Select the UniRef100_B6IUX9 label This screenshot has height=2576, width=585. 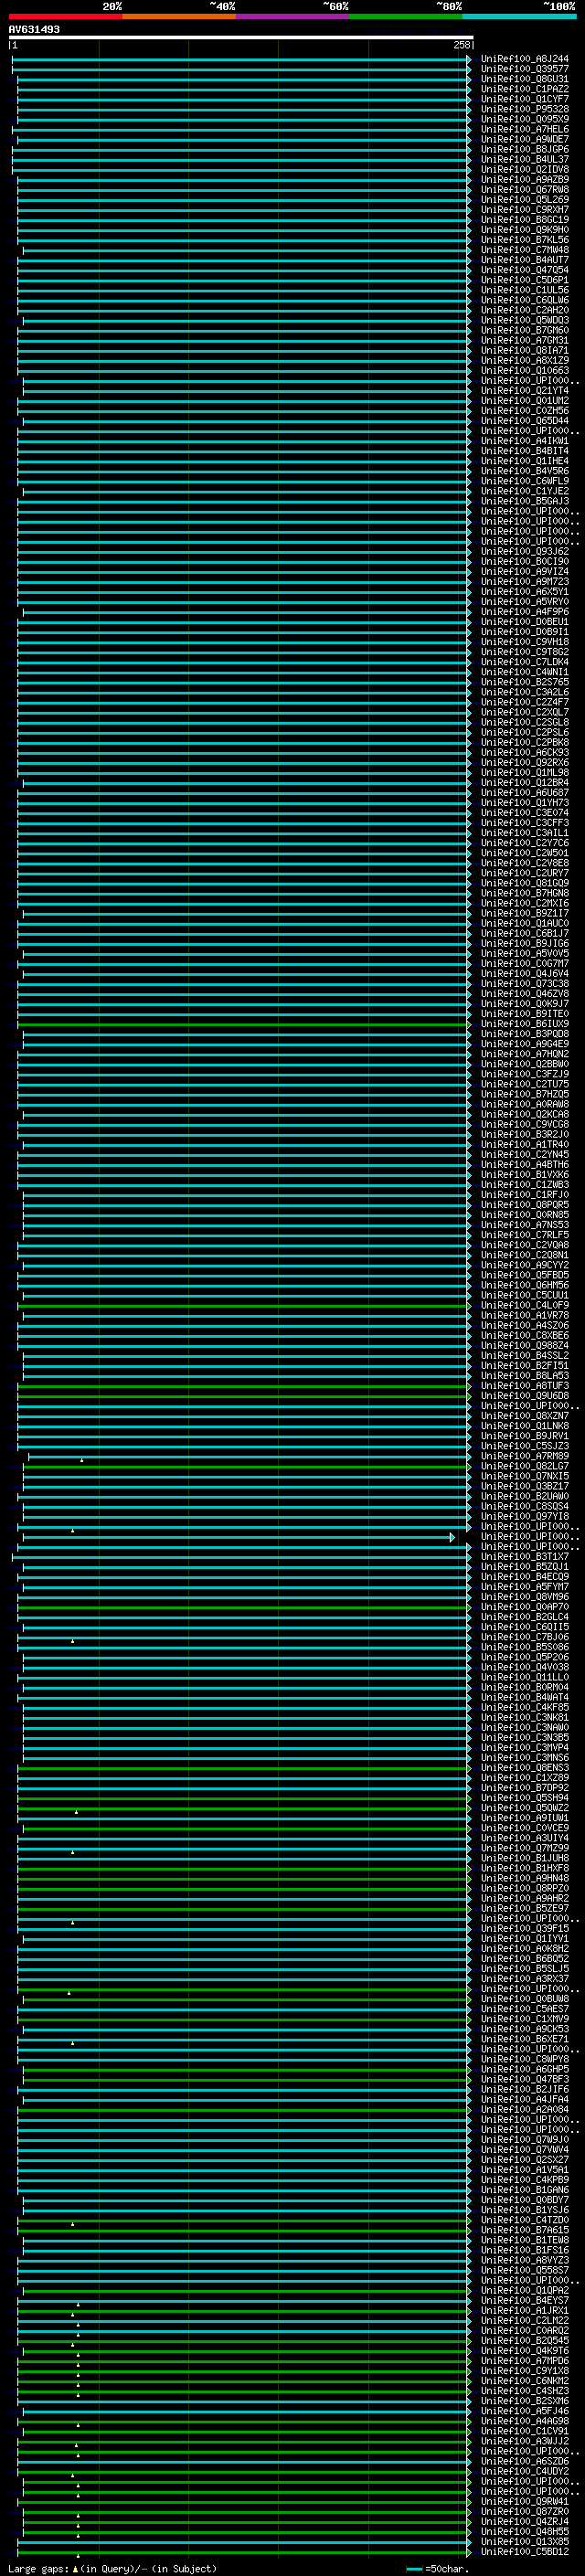click(524, 1023)
